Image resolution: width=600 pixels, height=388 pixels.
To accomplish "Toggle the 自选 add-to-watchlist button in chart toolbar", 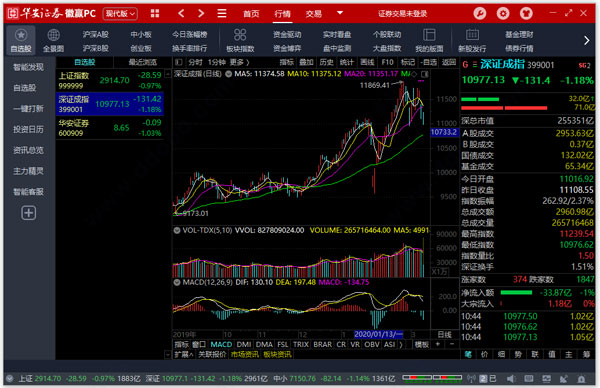I will point(429,62).
